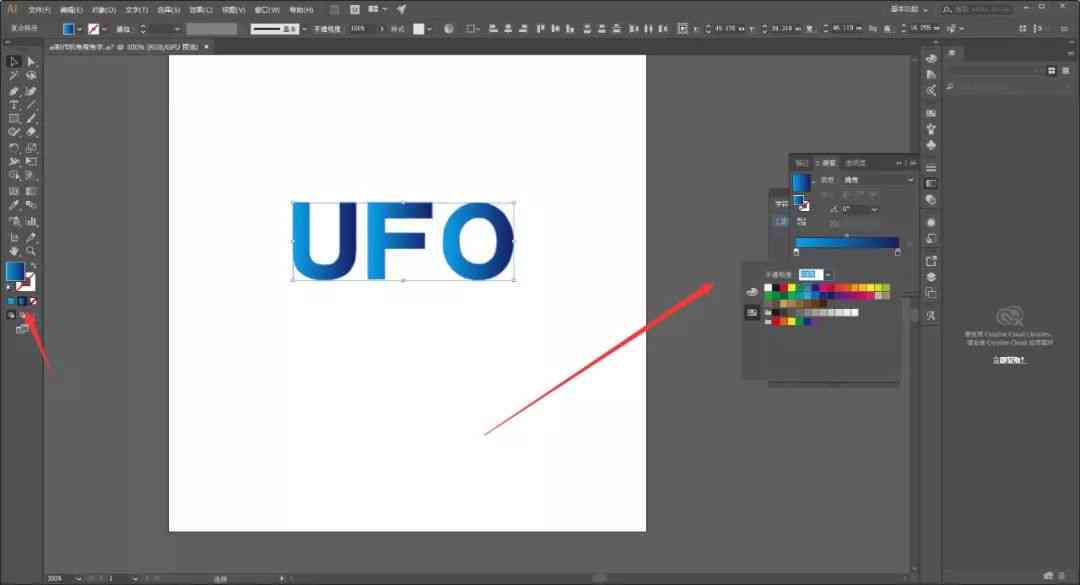The height and width of the screenshot is (585, 1080).
Task: Select the Shape Builder tool
Action: coord(14,176)
